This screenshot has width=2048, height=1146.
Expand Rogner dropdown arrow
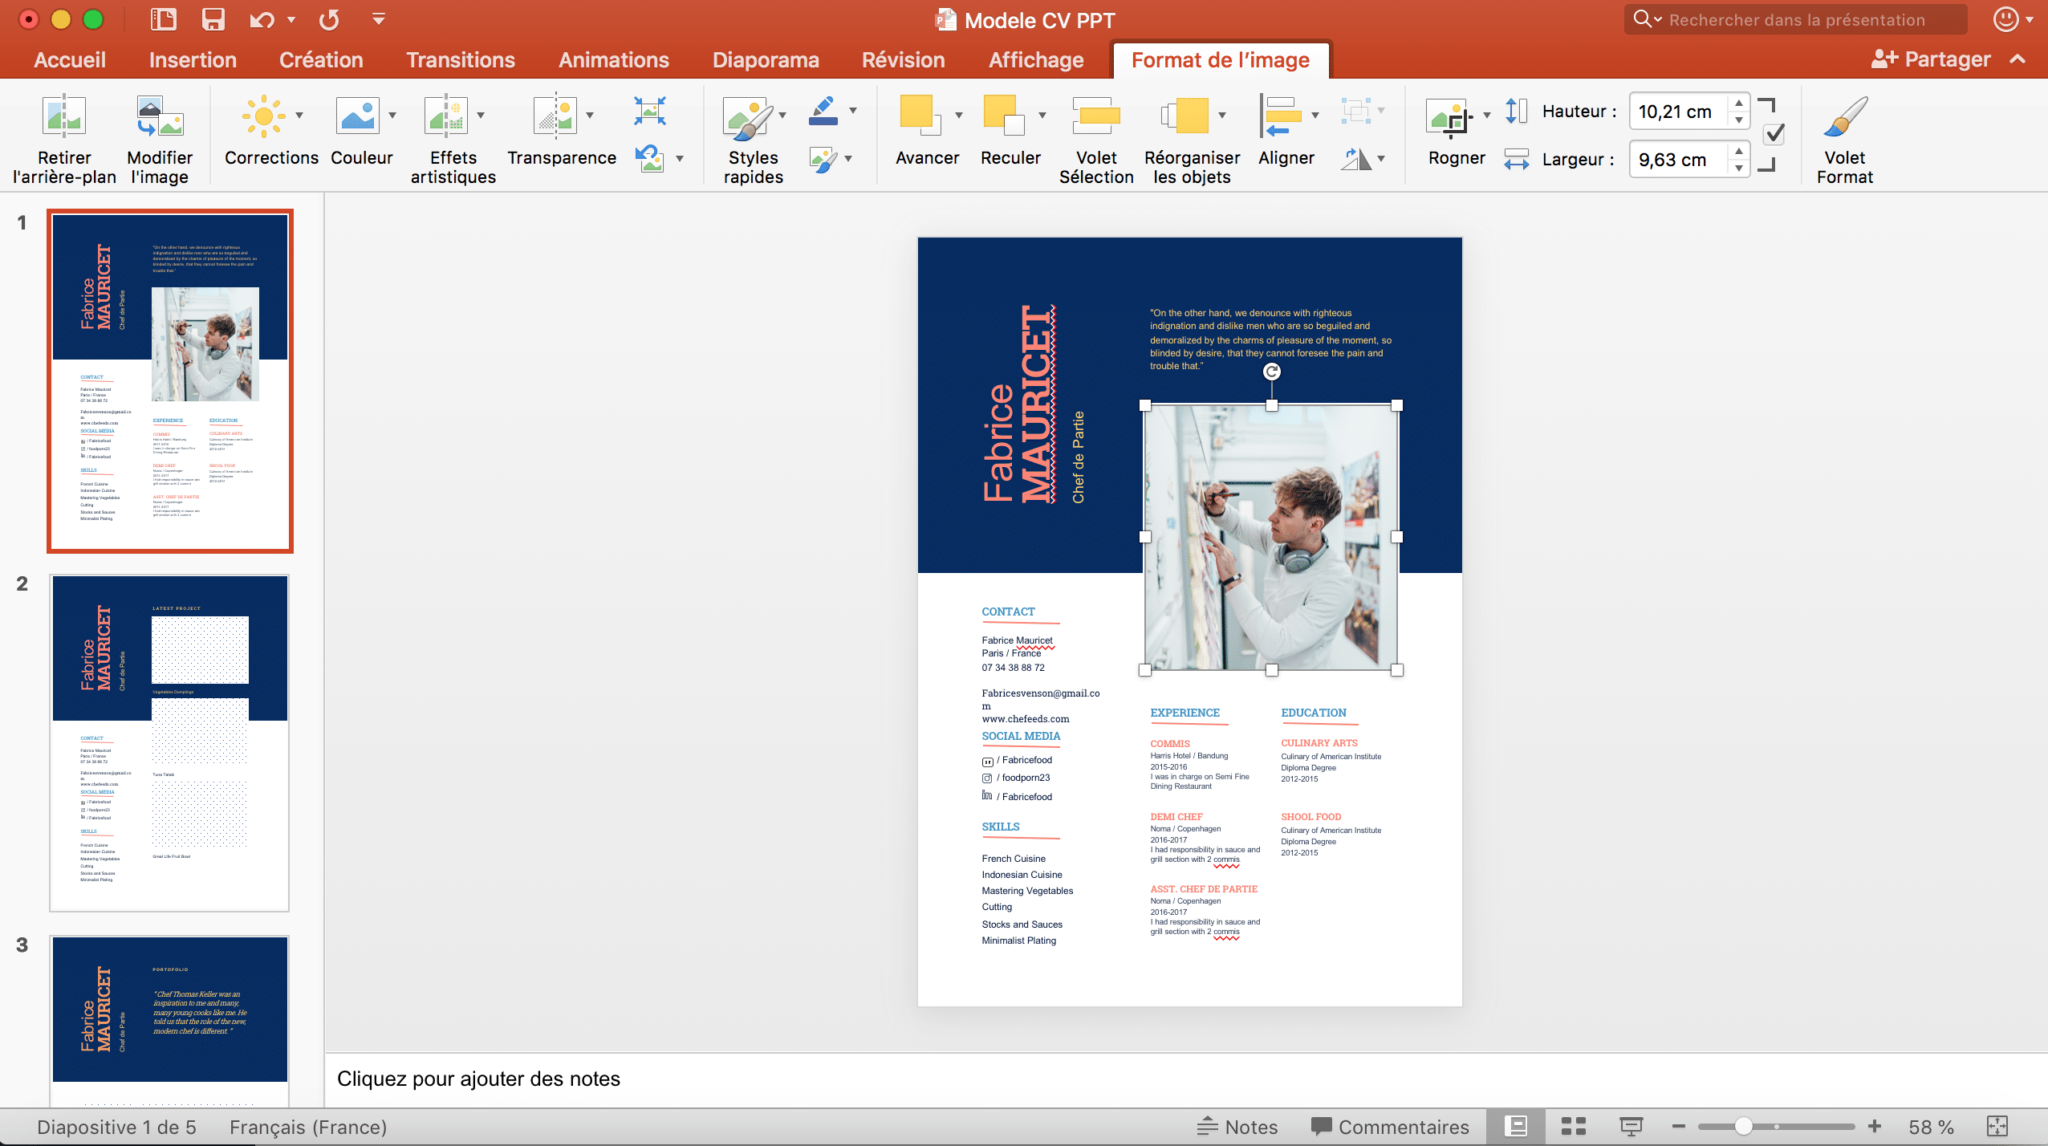[1487, 115]
